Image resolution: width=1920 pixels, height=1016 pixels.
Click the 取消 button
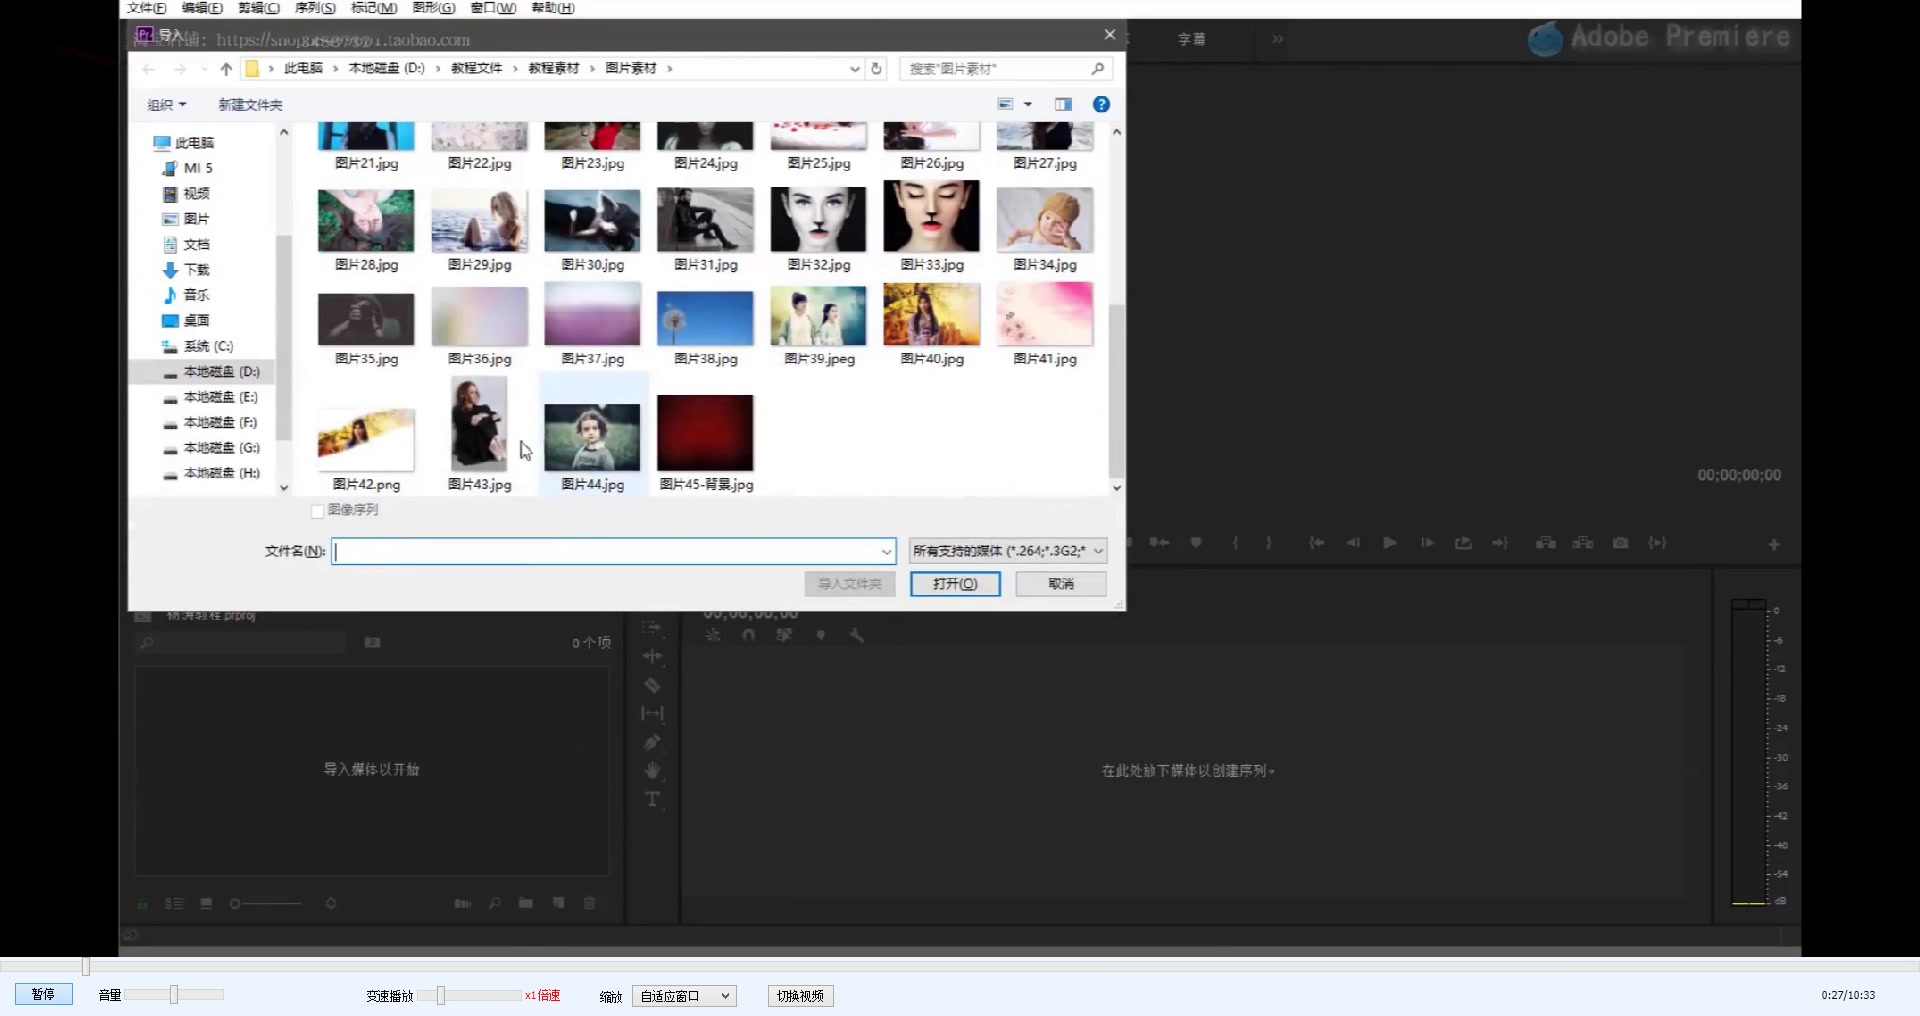coord(1061,584)
